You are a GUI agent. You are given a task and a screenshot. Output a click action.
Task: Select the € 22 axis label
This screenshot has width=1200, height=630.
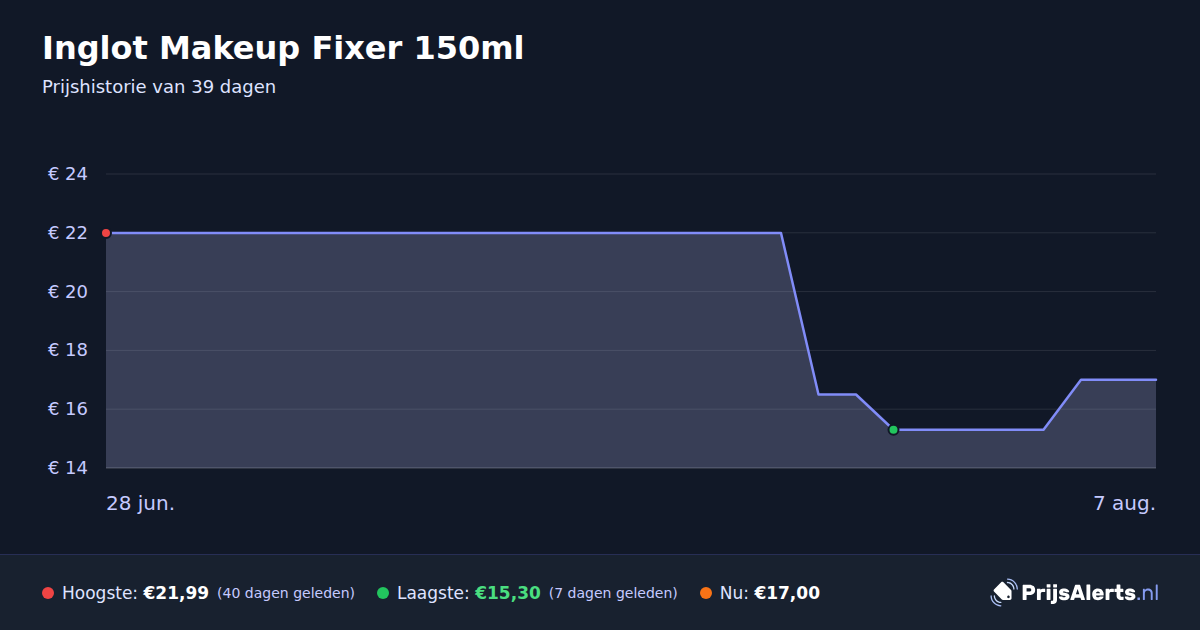pyautogui.click(x=68, y=233)
